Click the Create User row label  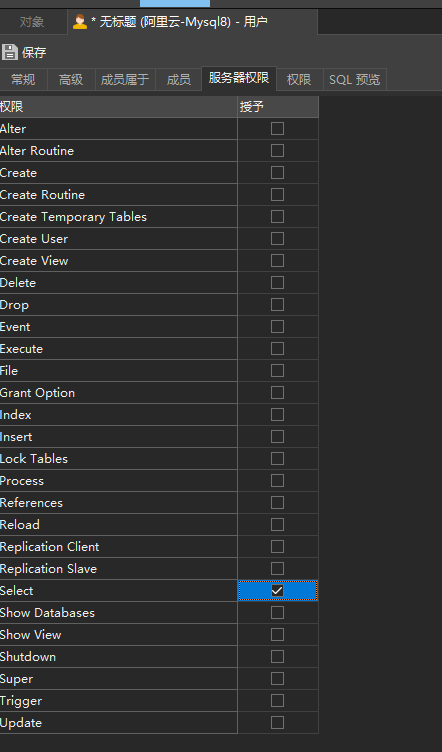click(x=34, y=239)
